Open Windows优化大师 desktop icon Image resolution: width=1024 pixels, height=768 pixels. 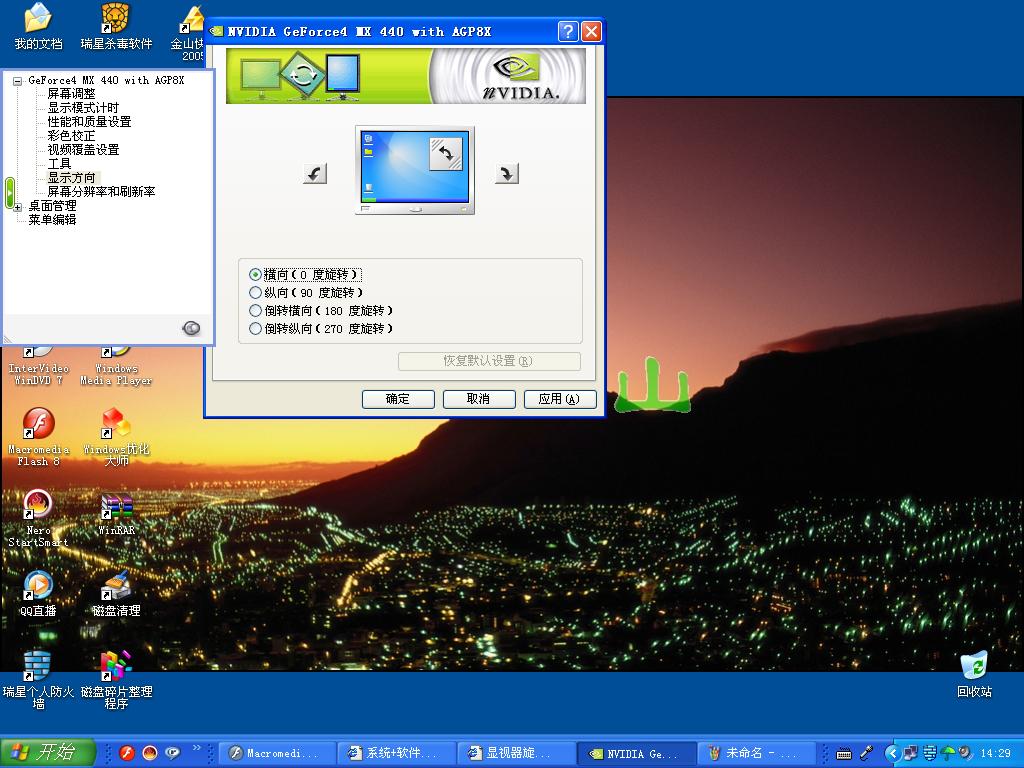point(116,436)
